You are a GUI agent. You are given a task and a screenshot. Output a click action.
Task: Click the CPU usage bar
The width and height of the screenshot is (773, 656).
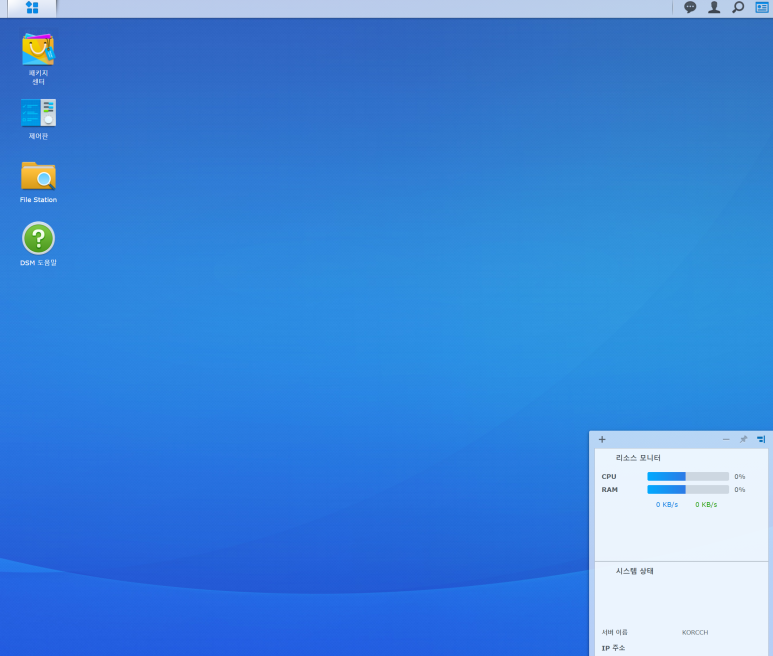pos(688,476)
